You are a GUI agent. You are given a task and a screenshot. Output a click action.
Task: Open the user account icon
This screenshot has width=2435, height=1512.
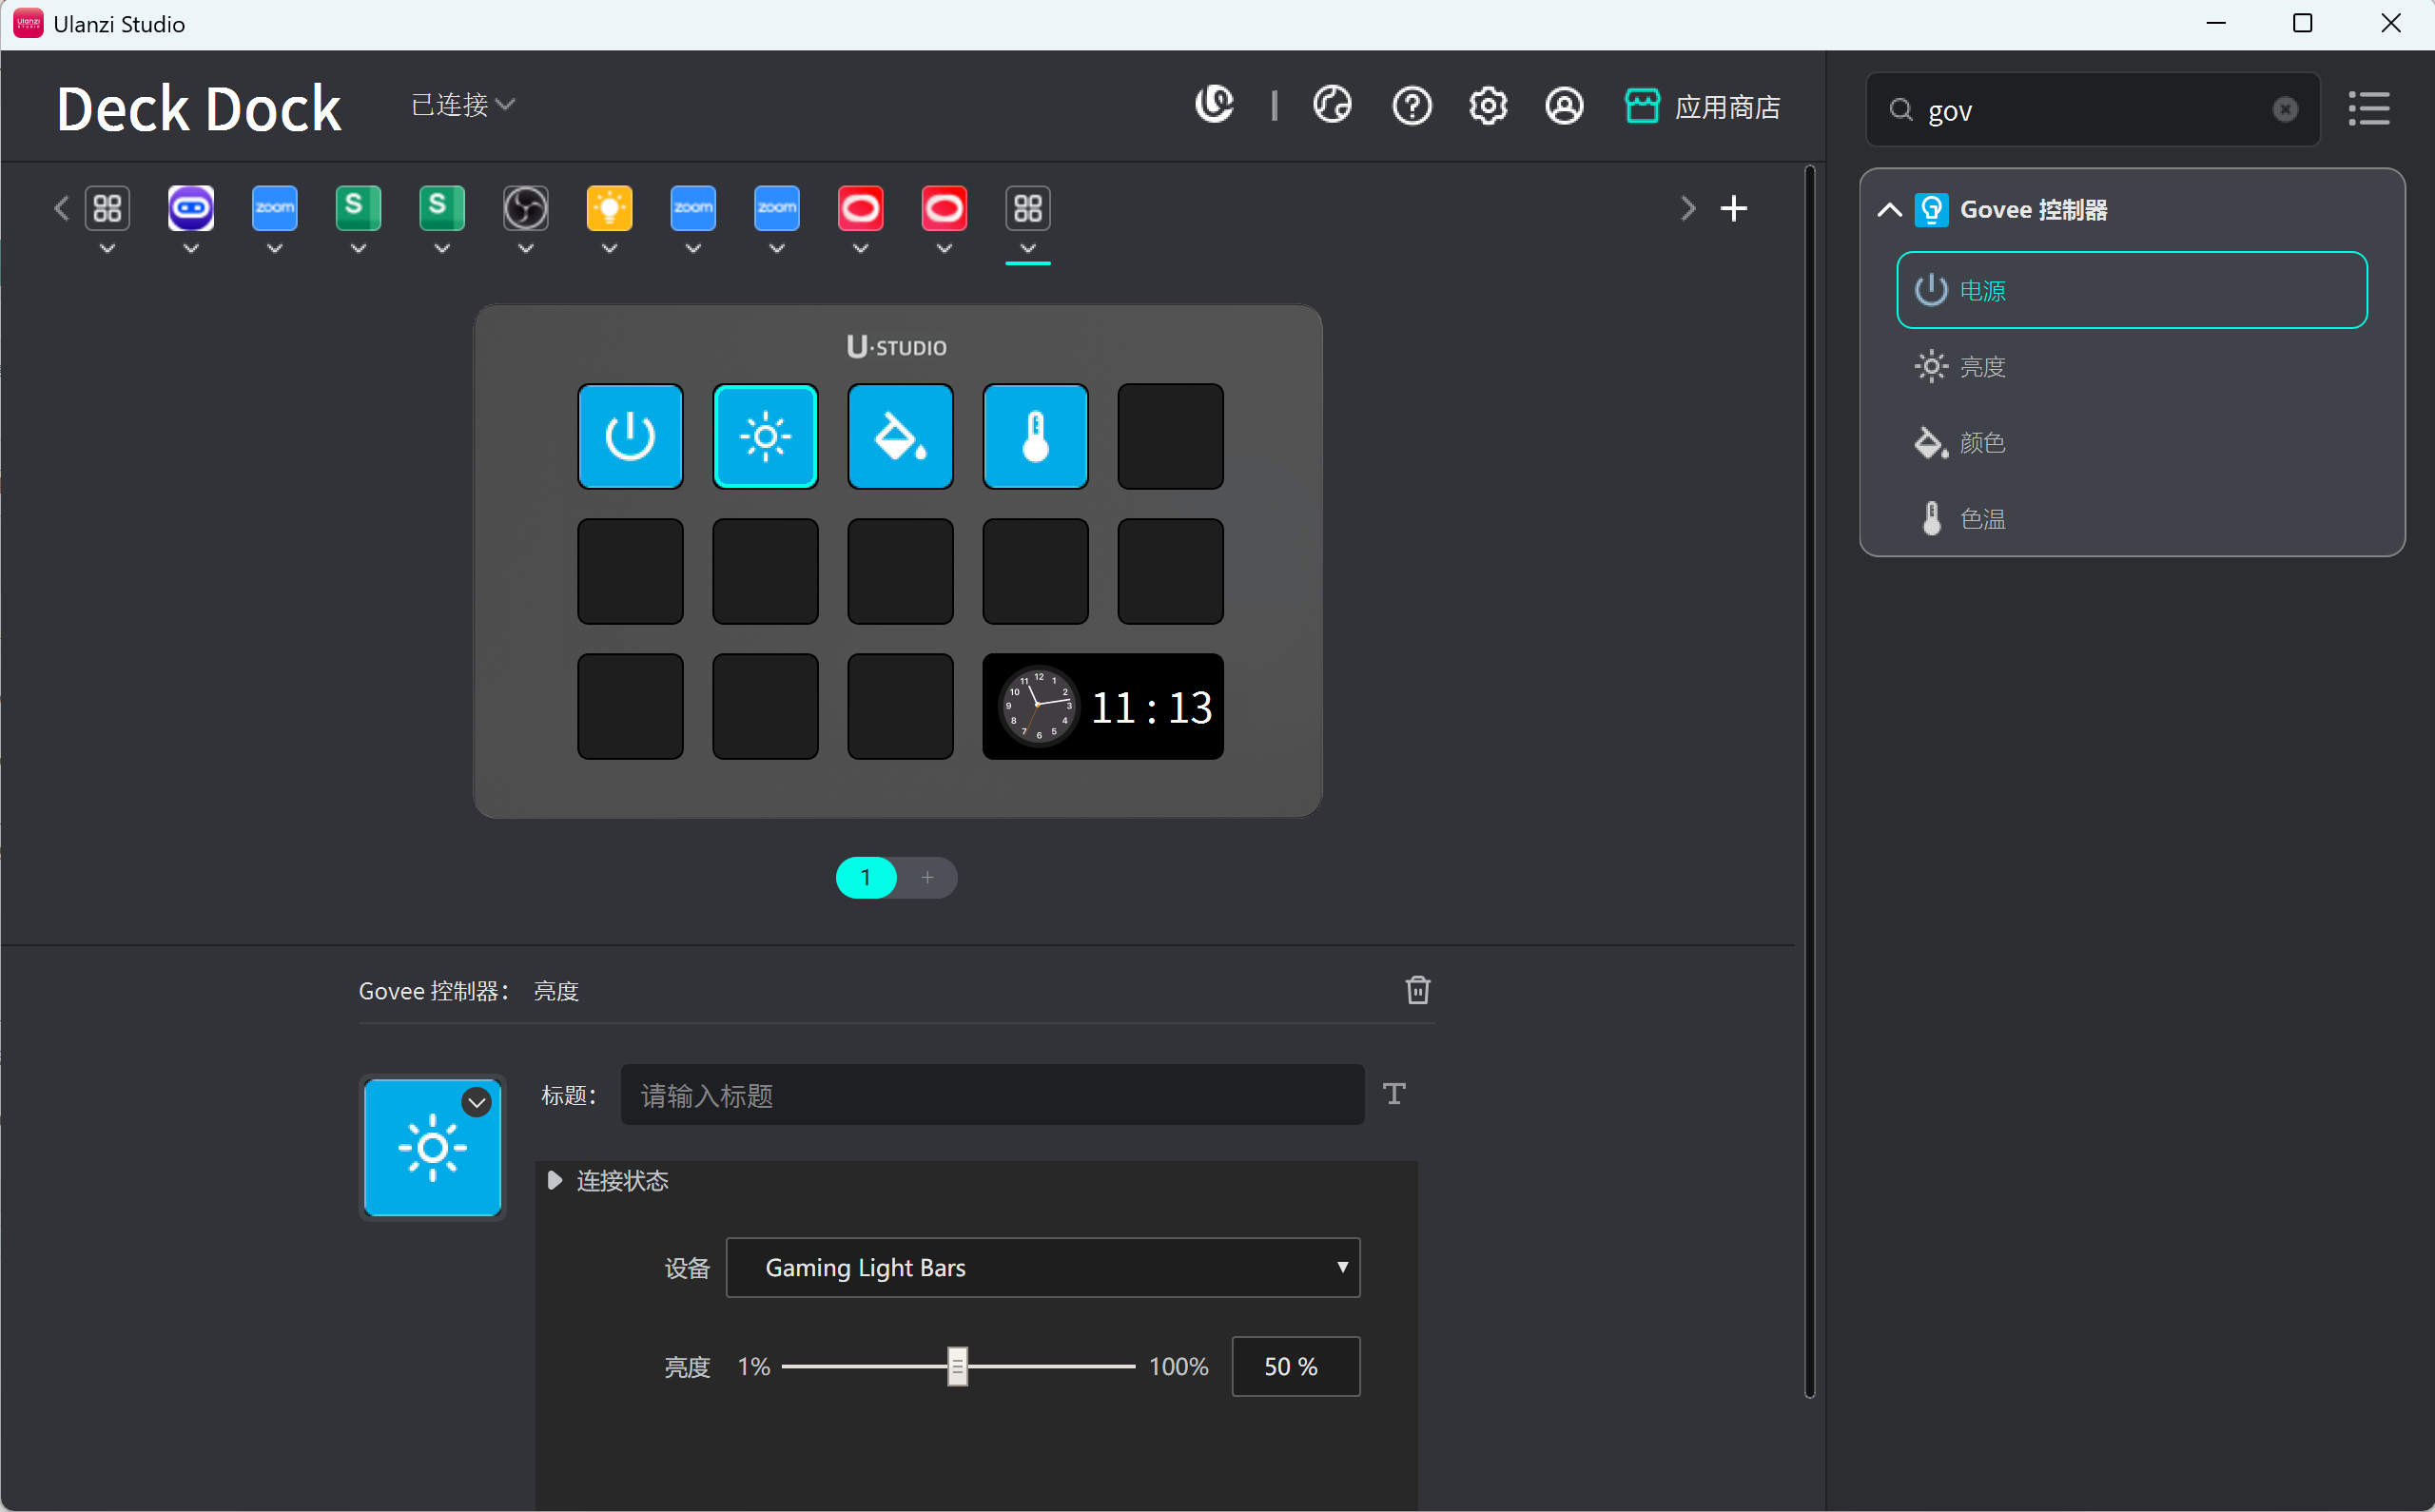(1564, 105)
